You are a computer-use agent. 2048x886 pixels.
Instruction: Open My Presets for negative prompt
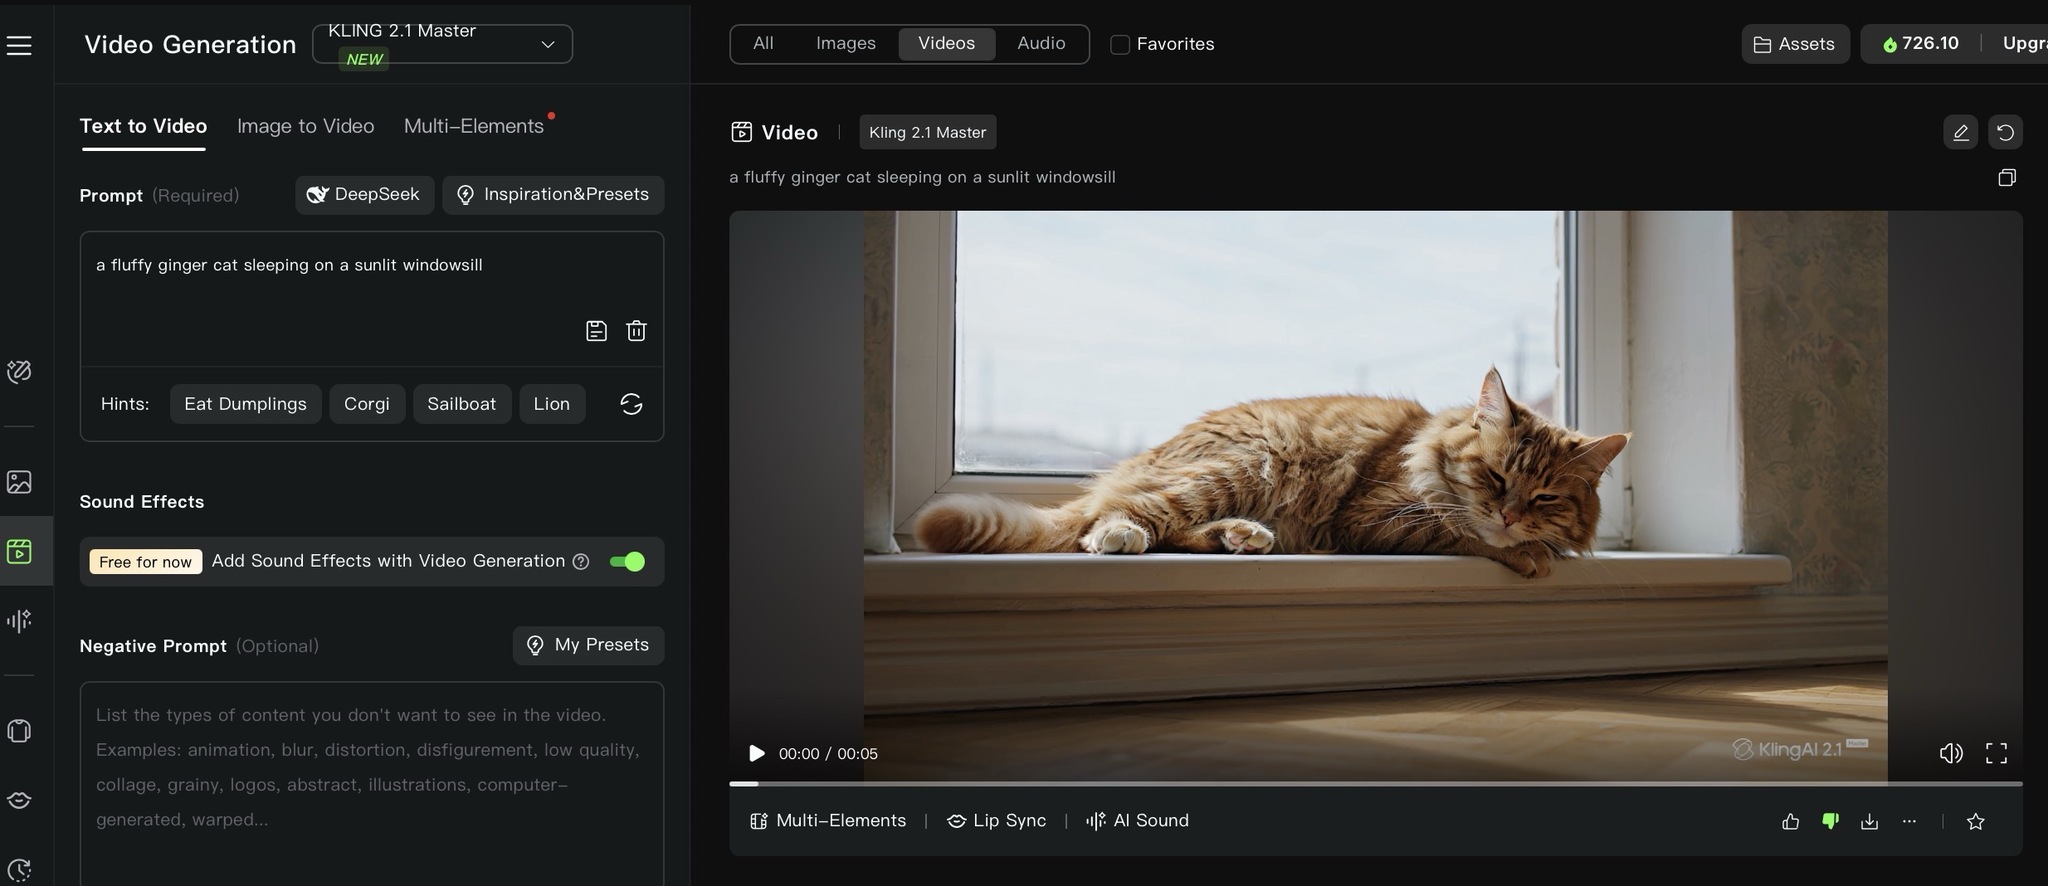point(588,645)
